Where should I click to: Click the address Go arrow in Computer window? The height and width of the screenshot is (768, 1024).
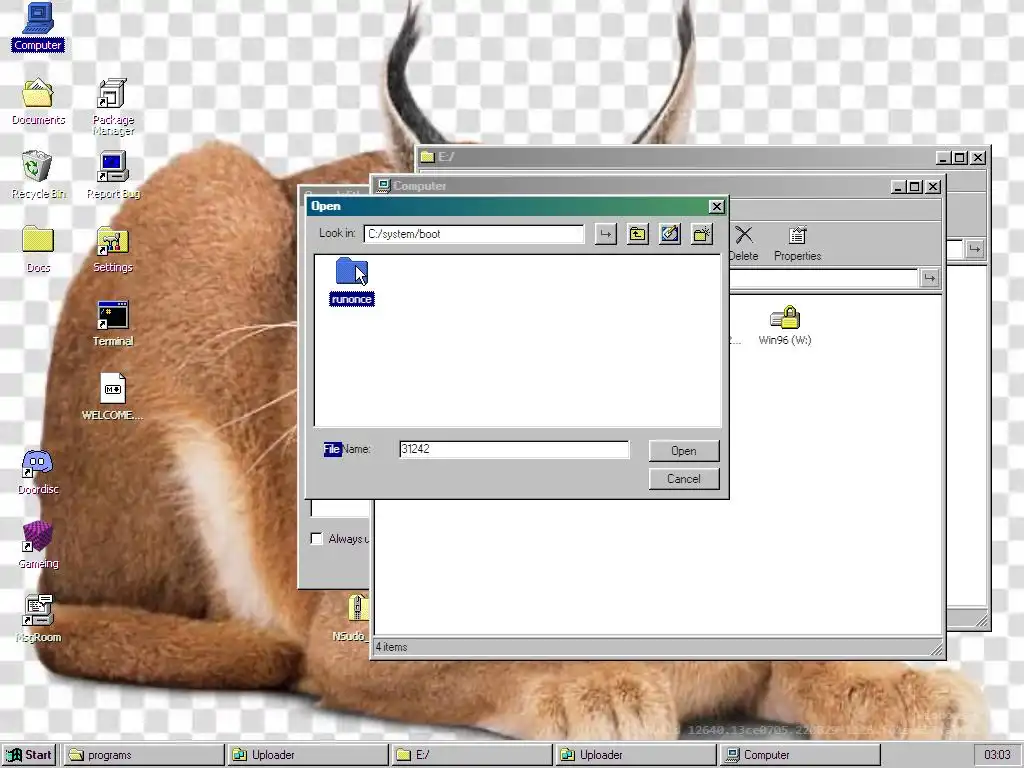(x=929, y=278)
